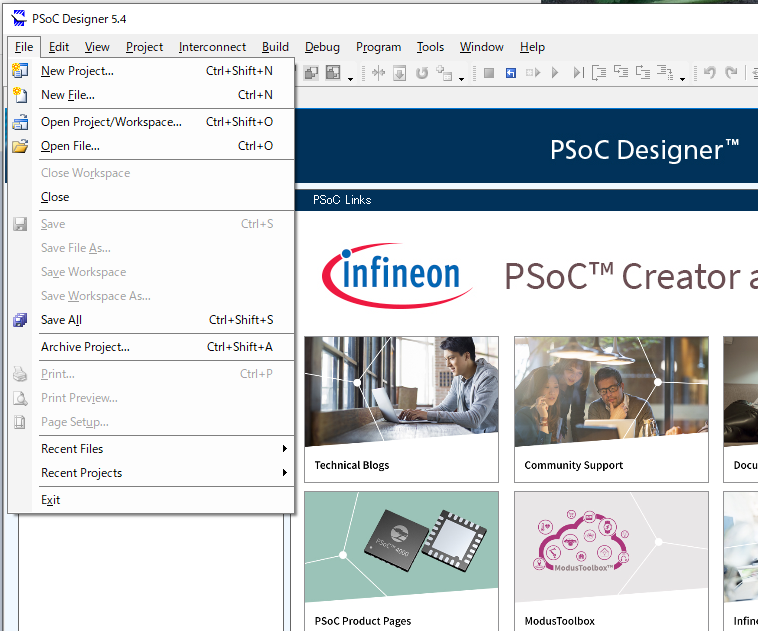Screen dimensions: 758x631
Task: Click the greyed Save floppy icon
Action: click(20, 224)
